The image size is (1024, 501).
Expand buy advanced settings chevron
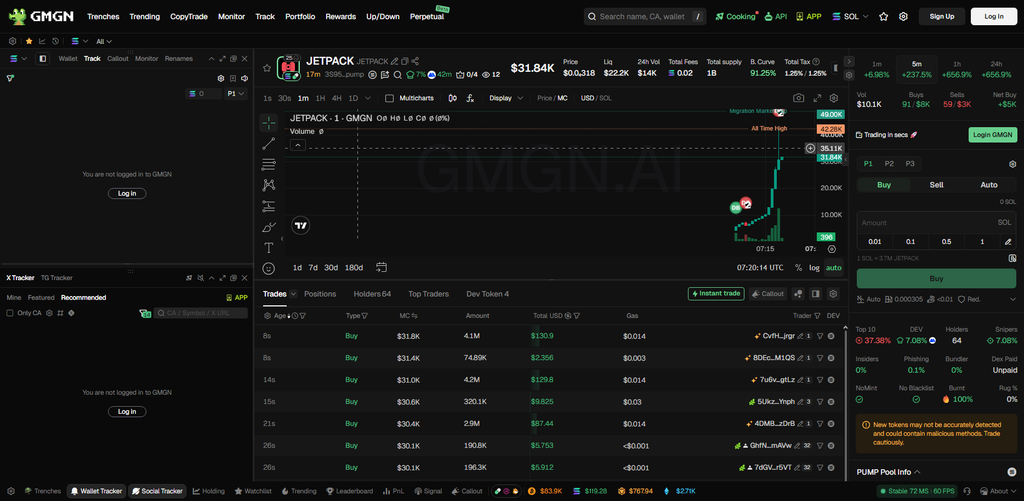coord(1012,299)
